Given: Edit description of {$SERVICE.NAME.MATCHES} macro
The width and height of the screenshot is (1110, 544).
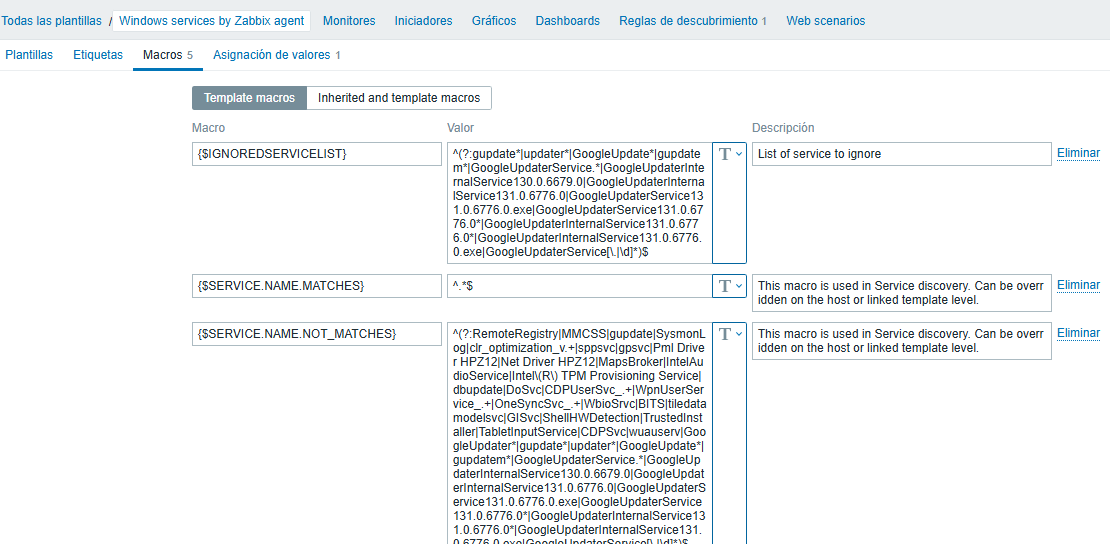Looking at the screenshot, I should coord(902,293).
